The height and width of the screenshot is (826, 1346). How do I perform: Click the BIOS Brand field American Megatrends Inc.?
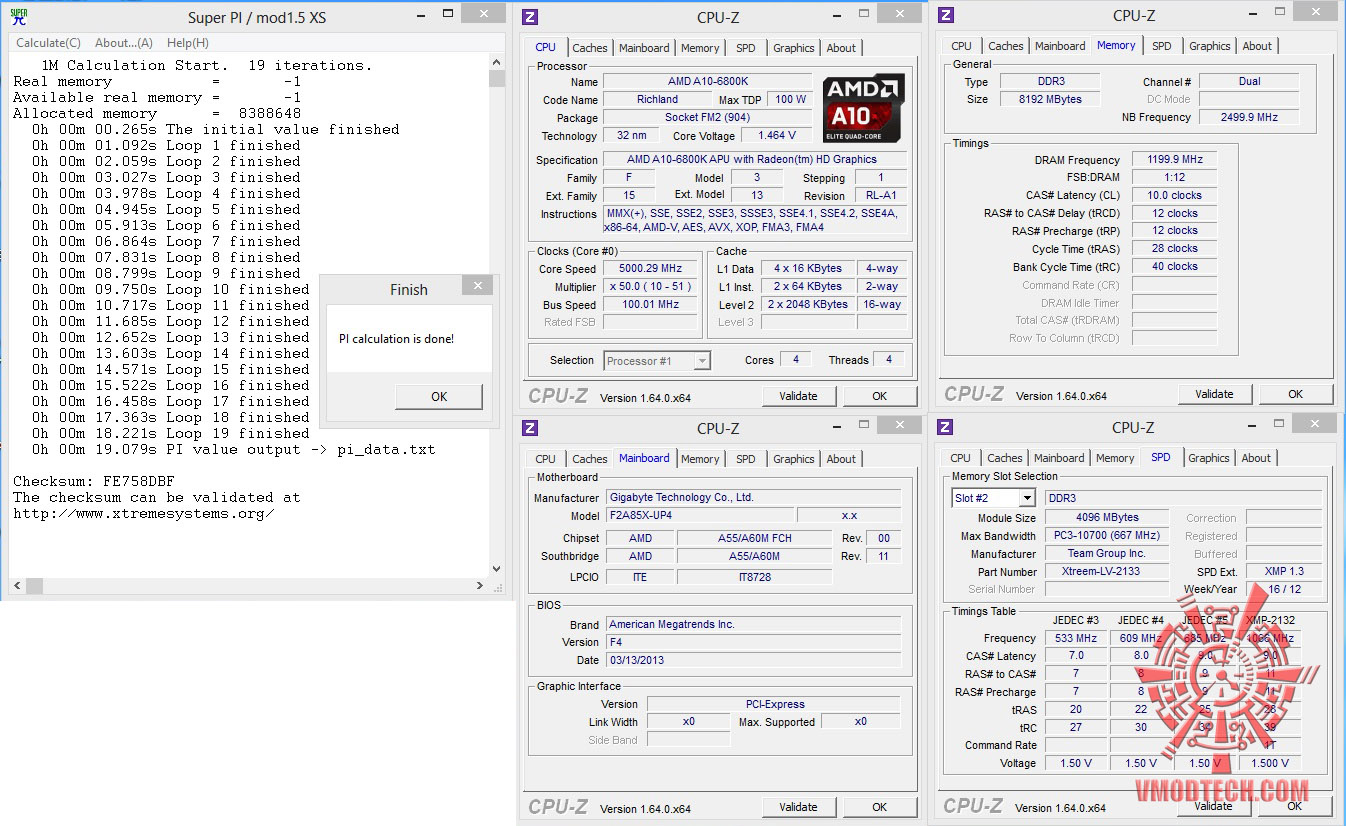(755, 624)
